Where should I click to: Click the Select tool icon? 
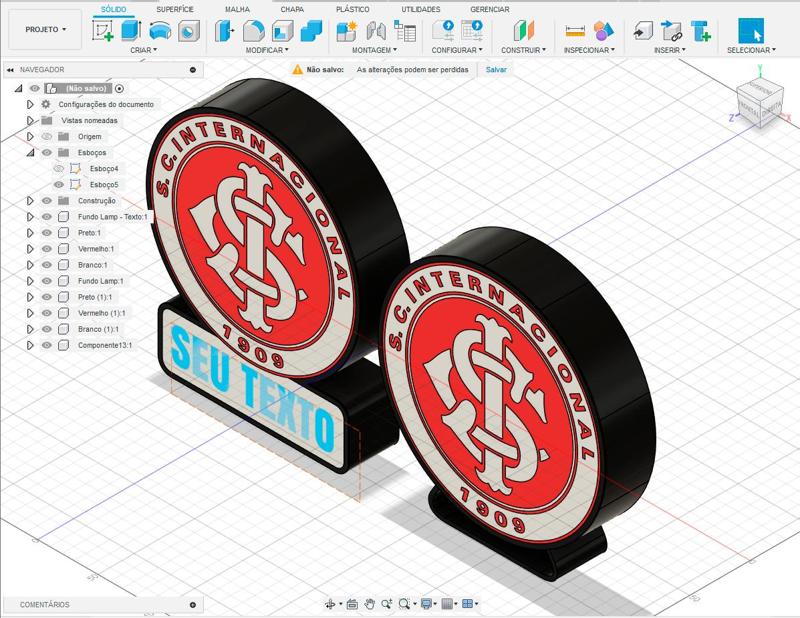coord(751,31)
